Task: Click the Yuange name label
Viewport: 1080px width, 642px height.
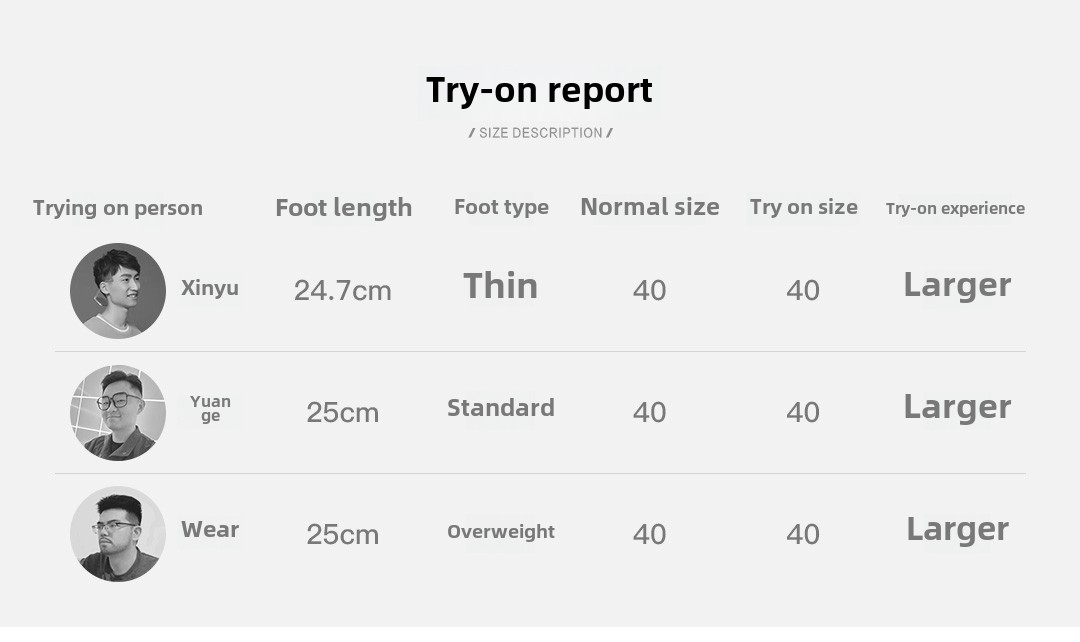Action: point(210,408)
